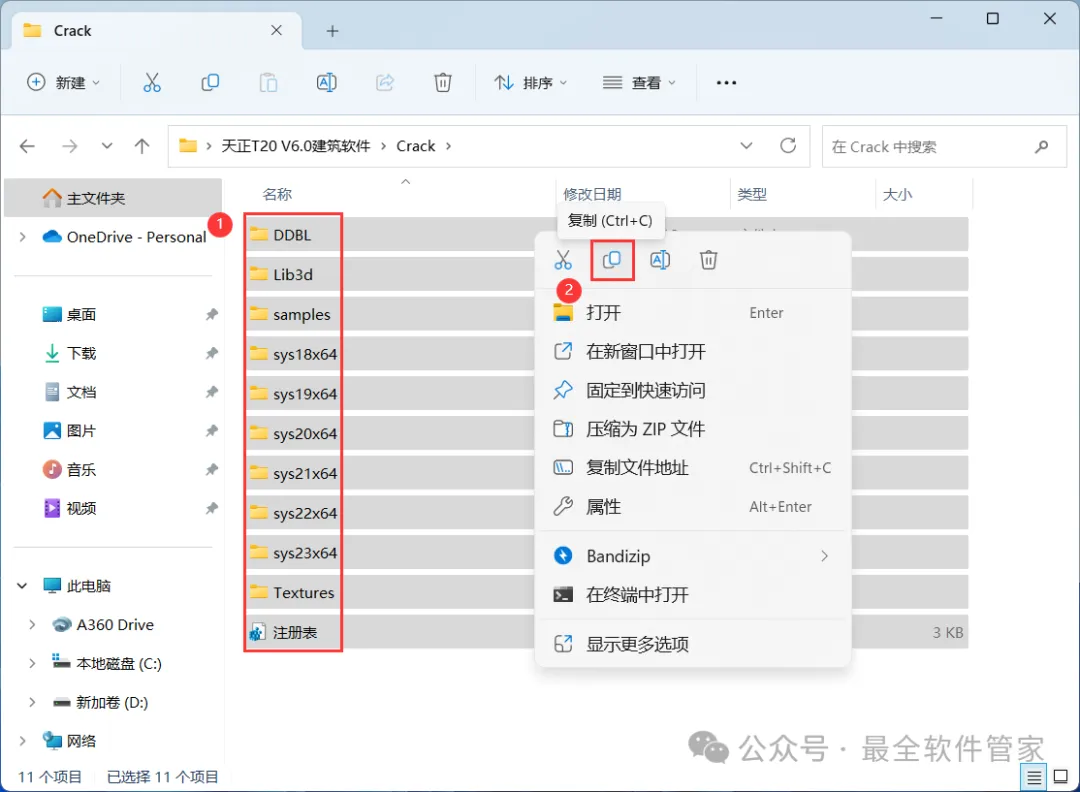Open 视频 in the sidebar
The height and width of the screenshot is (792, 1080).
81,508
